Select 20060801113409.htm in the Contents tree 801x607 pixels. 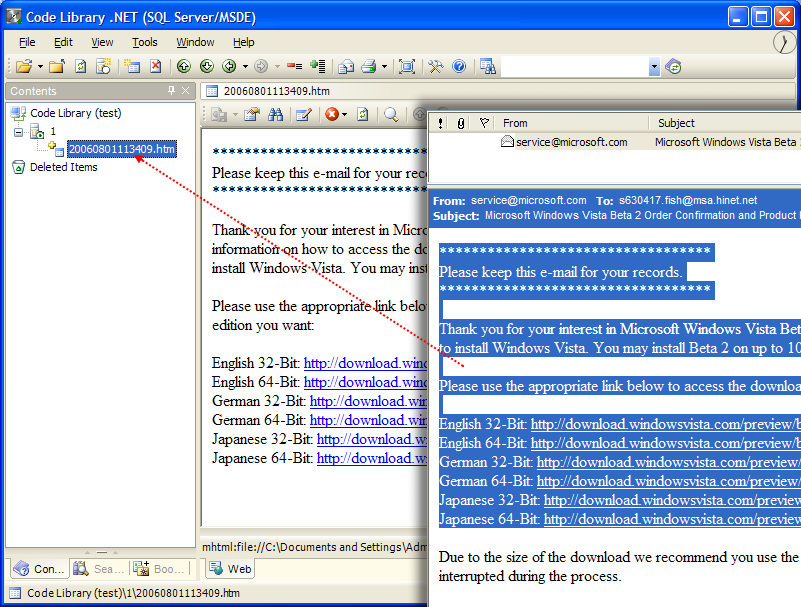coord(122,149)
